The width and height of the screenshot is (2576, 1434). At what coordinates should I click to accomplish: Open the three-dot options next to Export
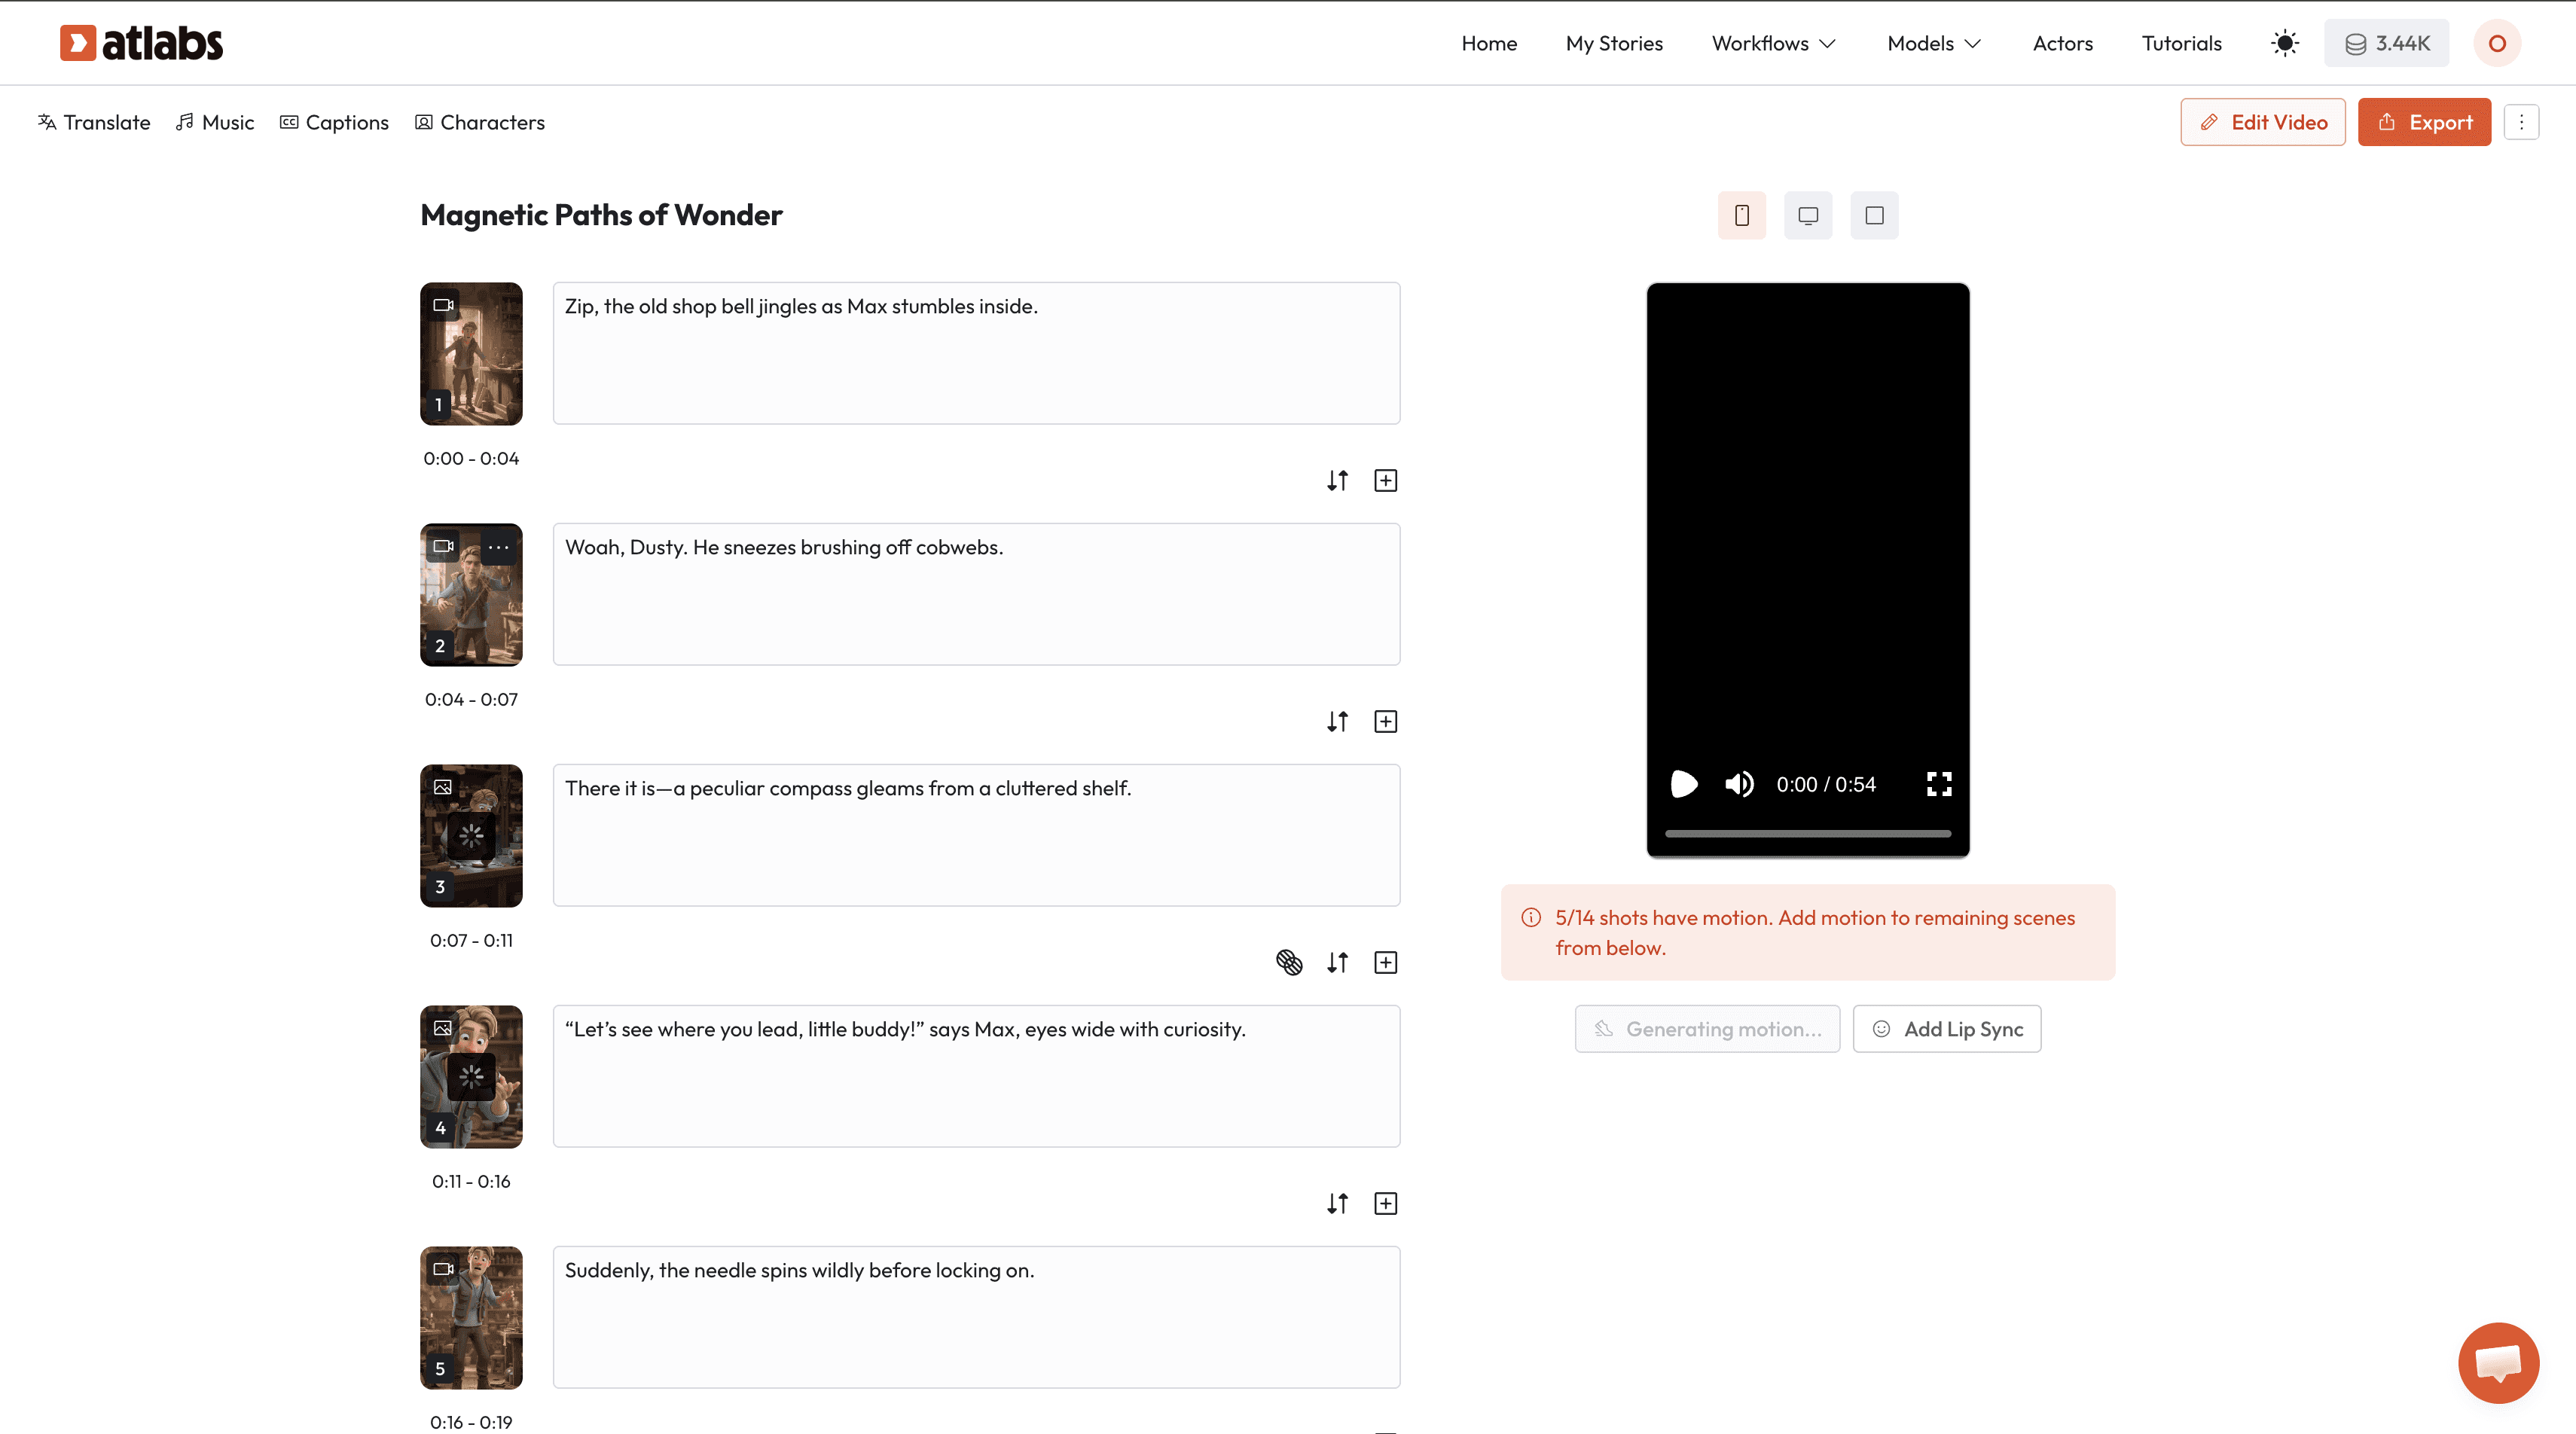coord(2521,122)
